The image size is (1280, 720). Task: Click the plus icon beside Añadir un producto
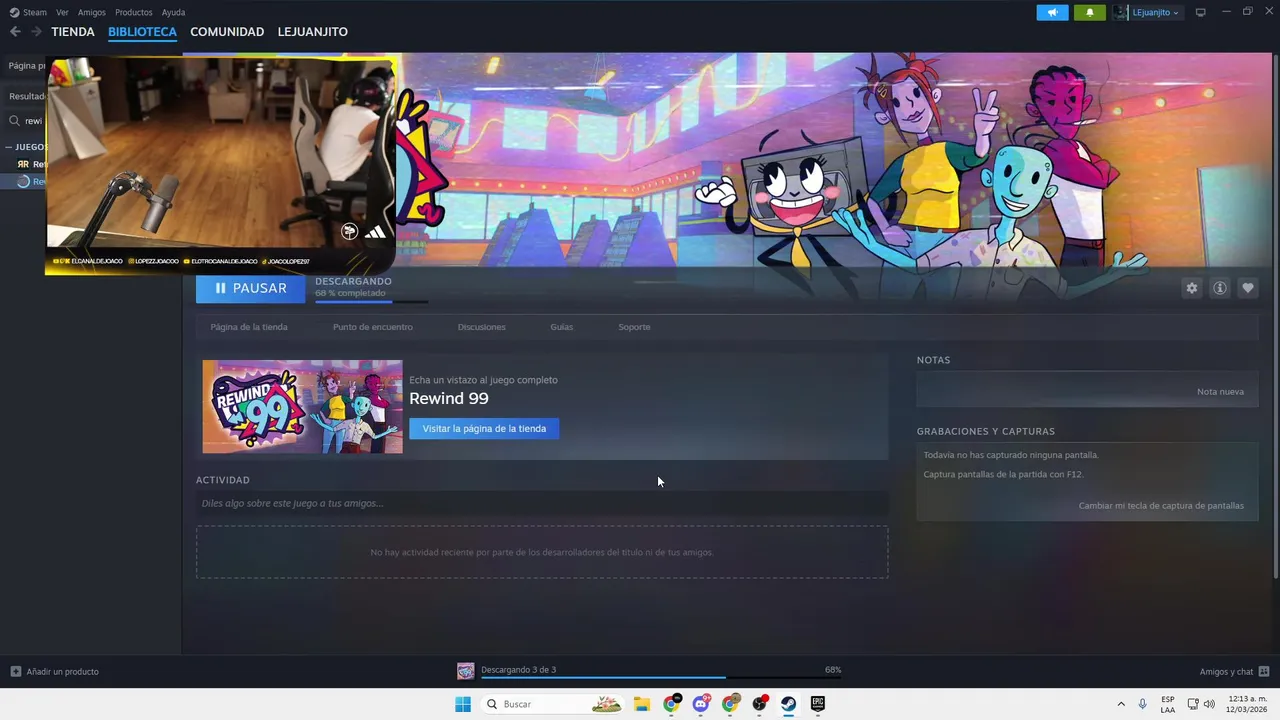coord(15,672)
